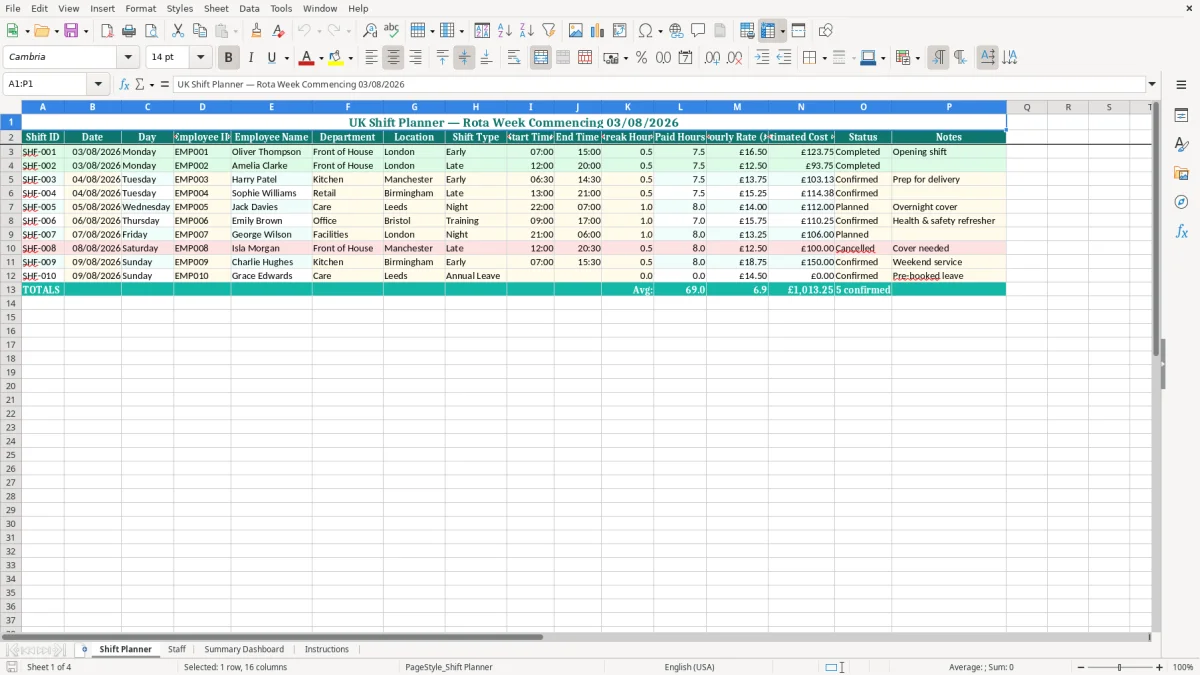Click the Insert Image icon
Image resolution: width=1200 pixels, height=675 pixels.
[576, 31]
